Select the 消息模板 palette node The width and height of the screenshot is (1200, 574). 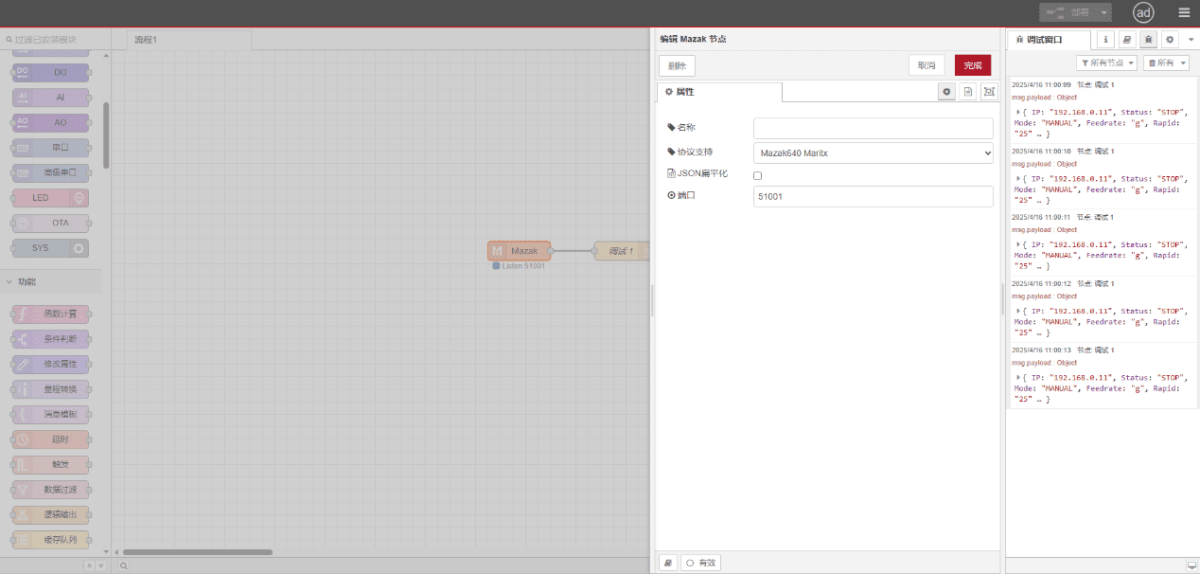[51, 414]
